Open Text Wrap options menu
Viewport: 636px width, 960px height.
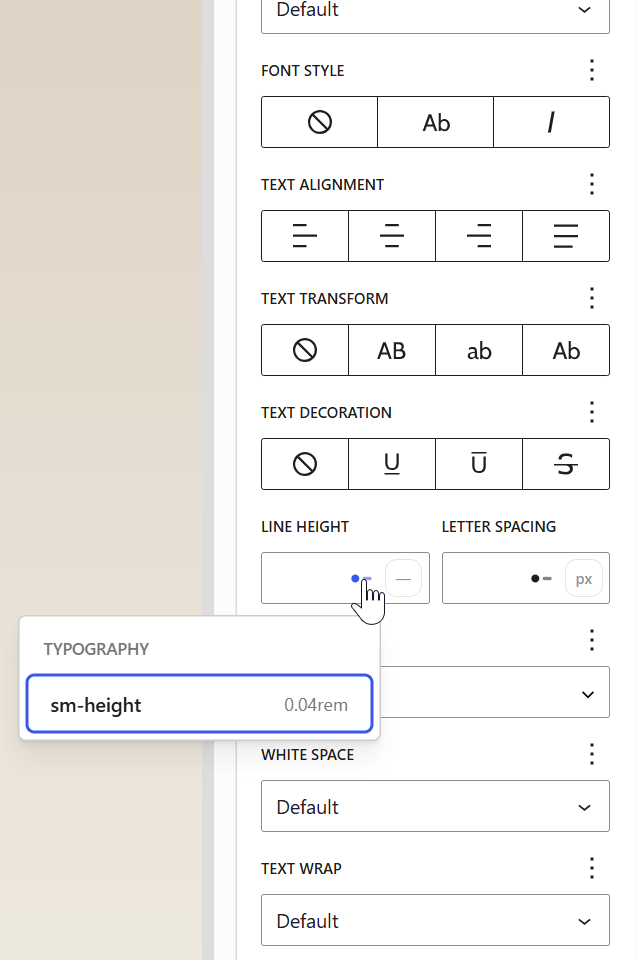click(x=592, y=868)
